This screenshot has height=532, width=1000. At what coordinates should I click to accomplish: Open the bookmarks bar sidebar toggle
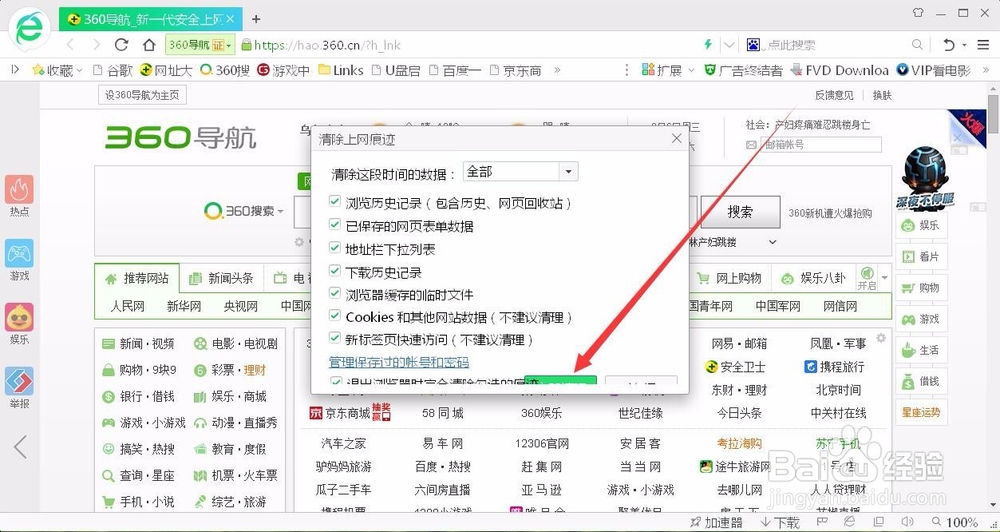(15, 69)
